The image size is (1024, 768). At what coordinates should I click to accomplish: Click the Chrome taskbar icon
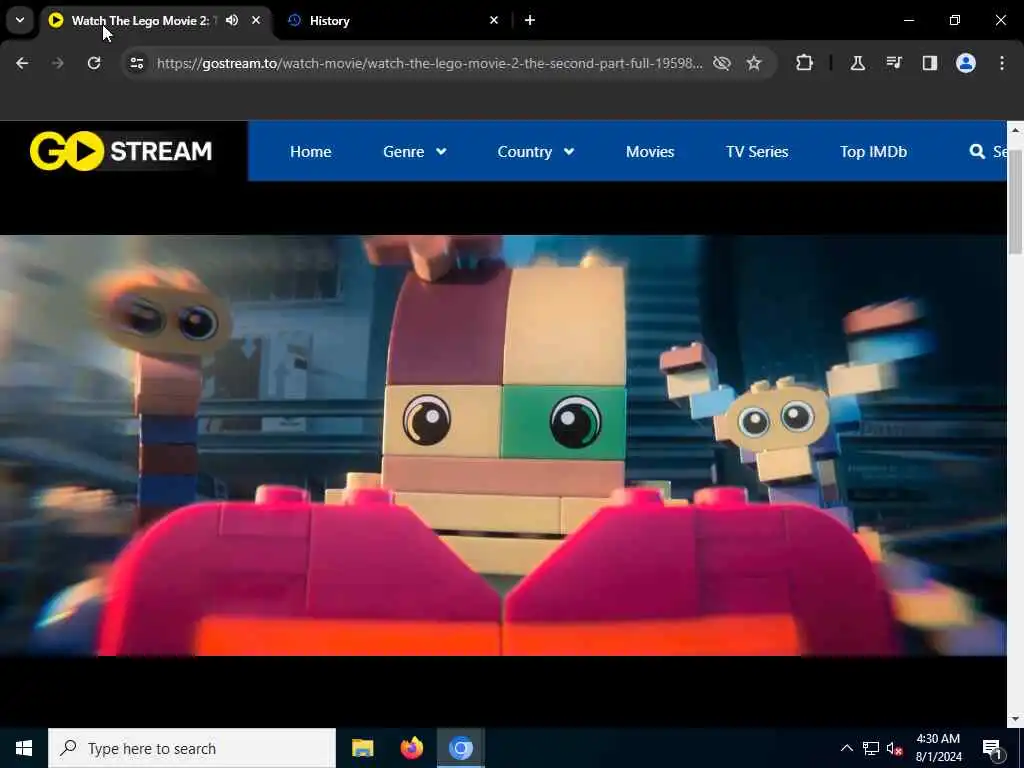(460, 748)
